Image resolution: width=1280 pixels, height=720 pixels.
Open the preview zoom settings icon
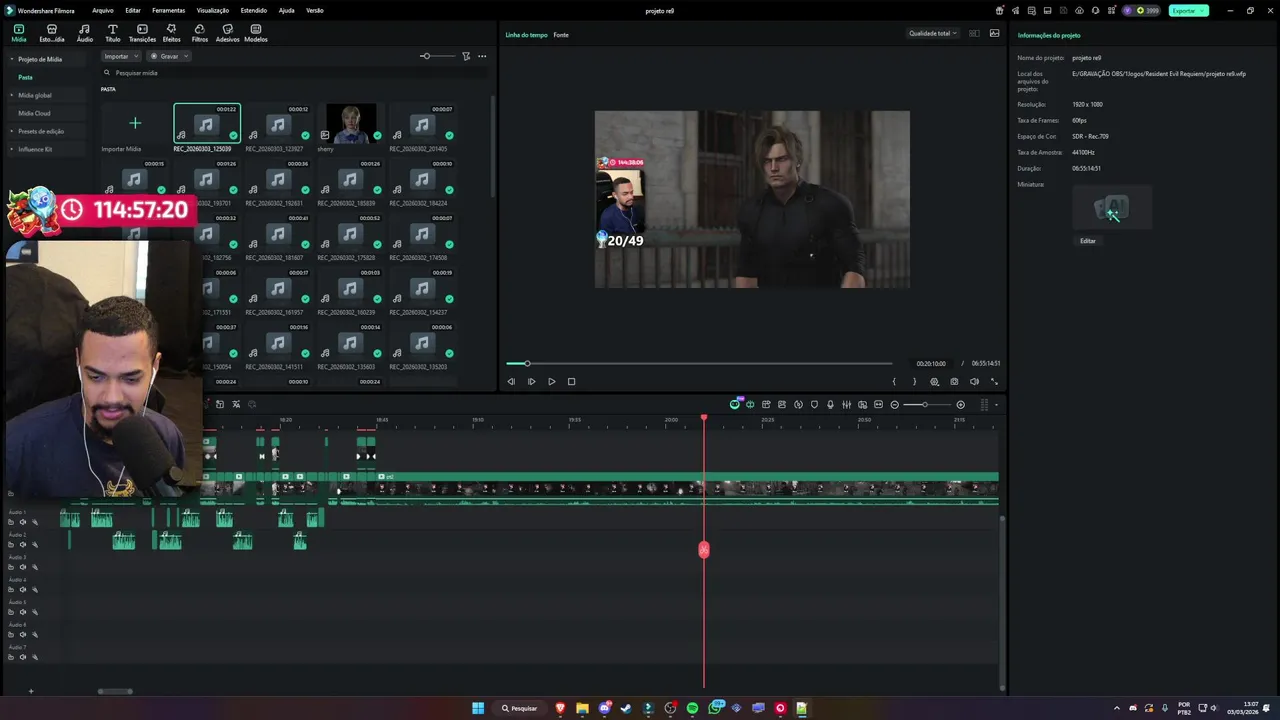point(935,381)
